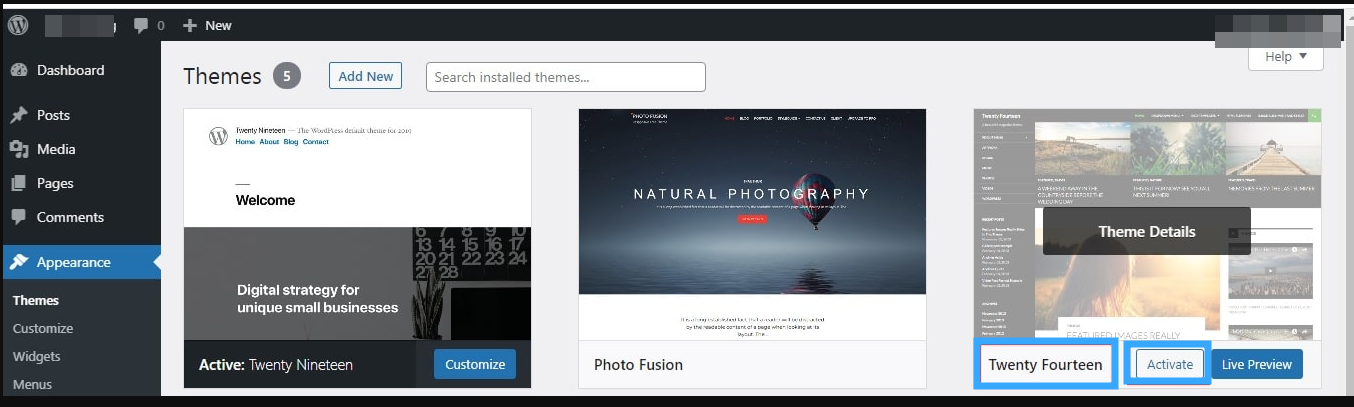The image size is (1354, 407).
Task: Click the Pages icon in sidebar
Action: pos(19,183)
